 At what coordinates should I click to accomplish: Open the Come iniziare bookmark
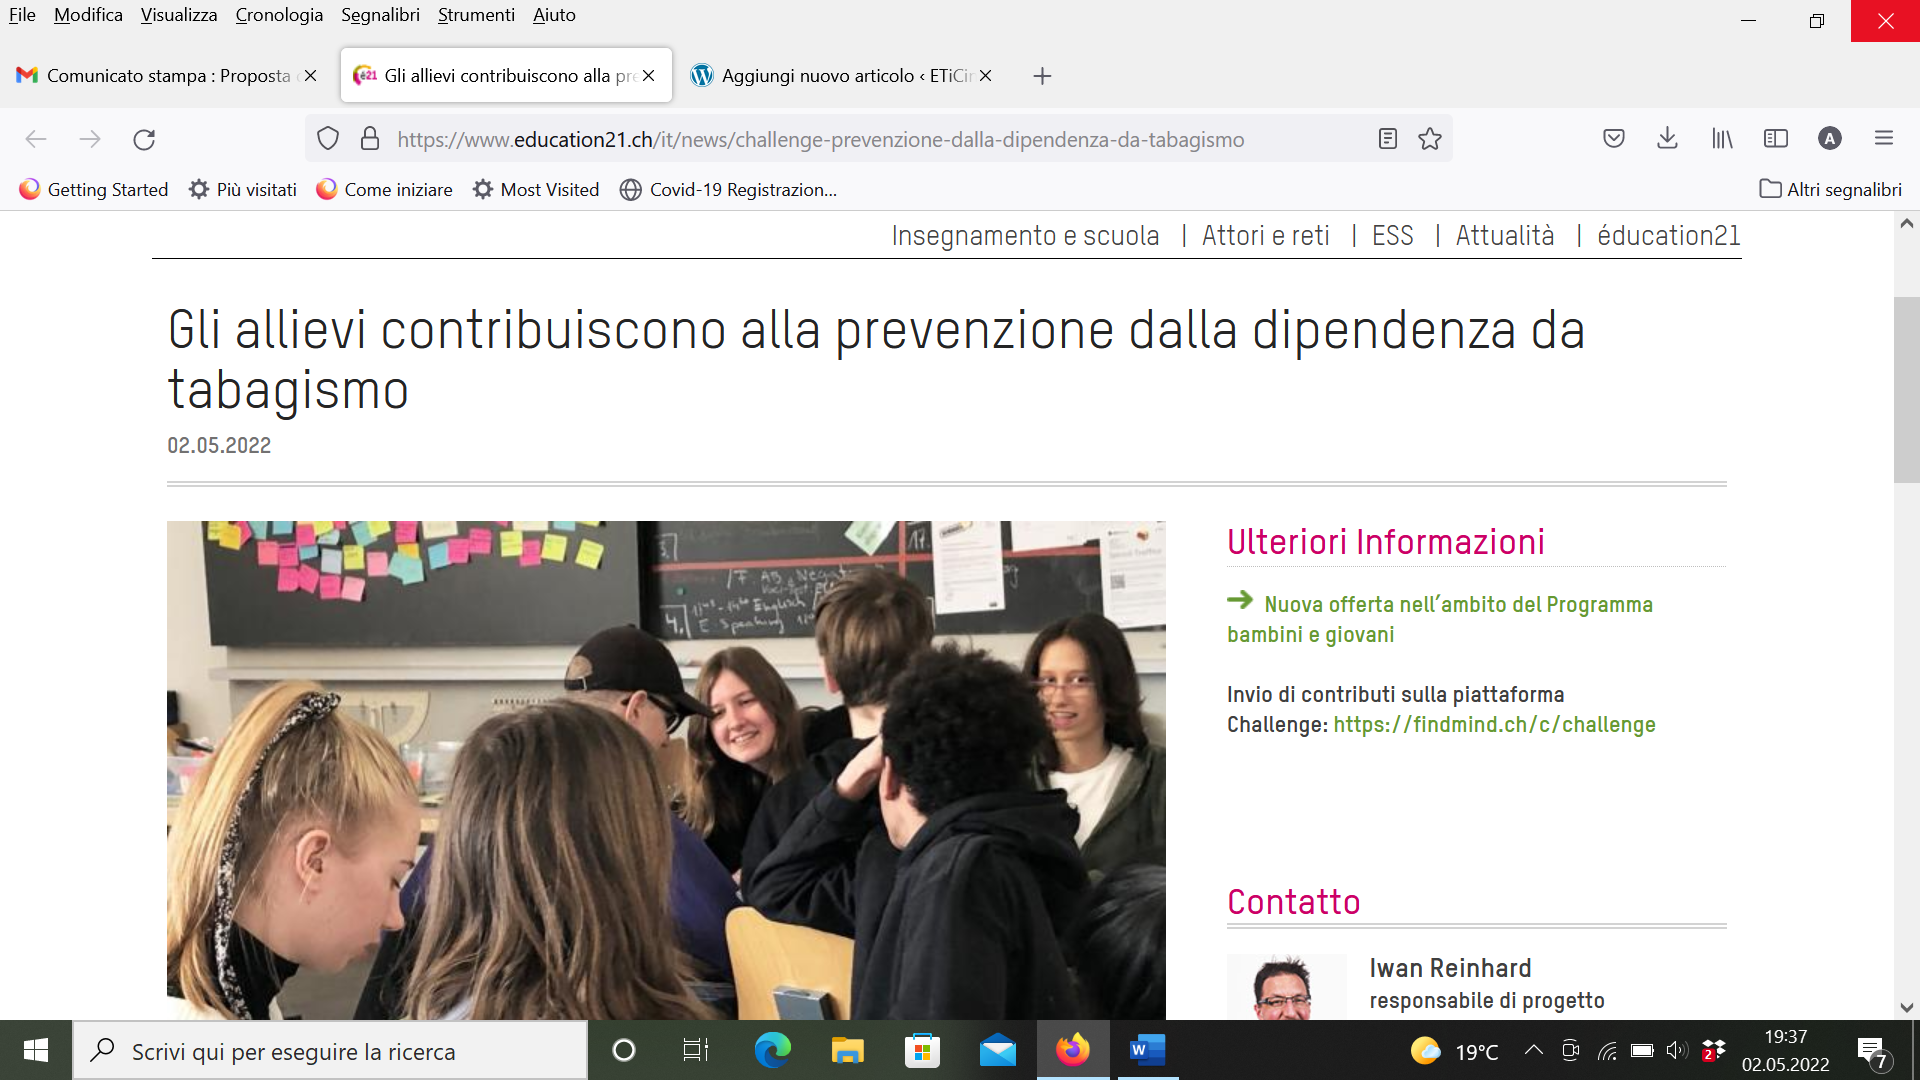point(384,189)
